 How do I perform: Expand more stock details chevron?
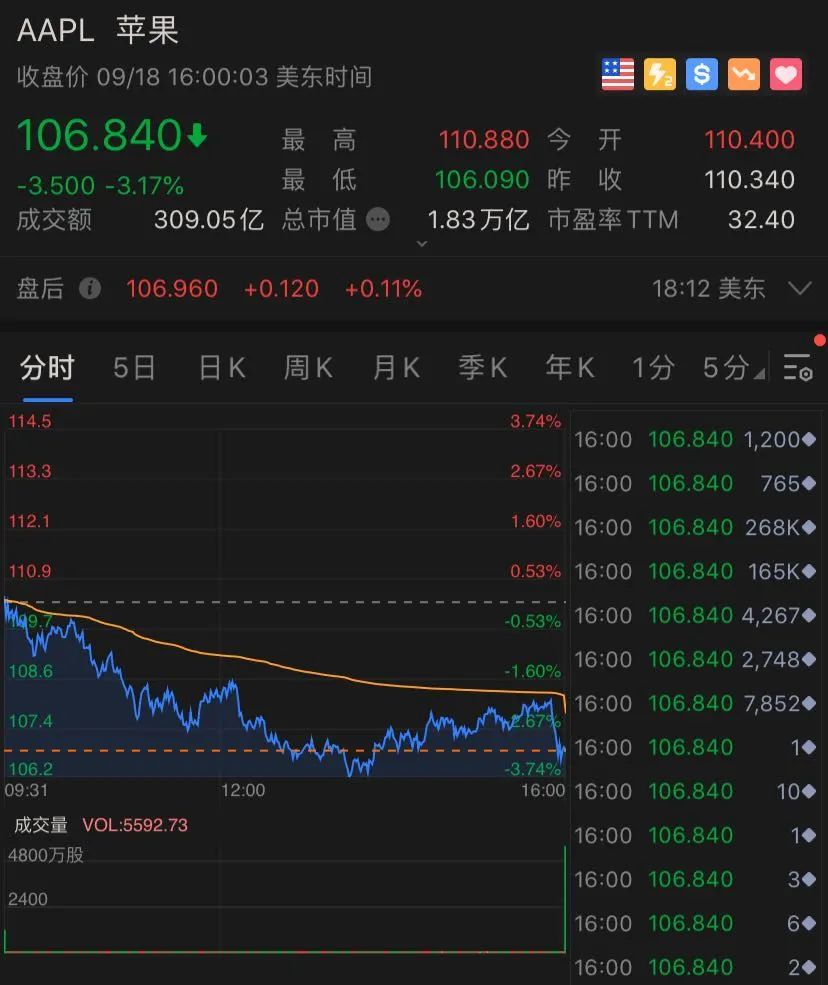(x=422, y=244)
